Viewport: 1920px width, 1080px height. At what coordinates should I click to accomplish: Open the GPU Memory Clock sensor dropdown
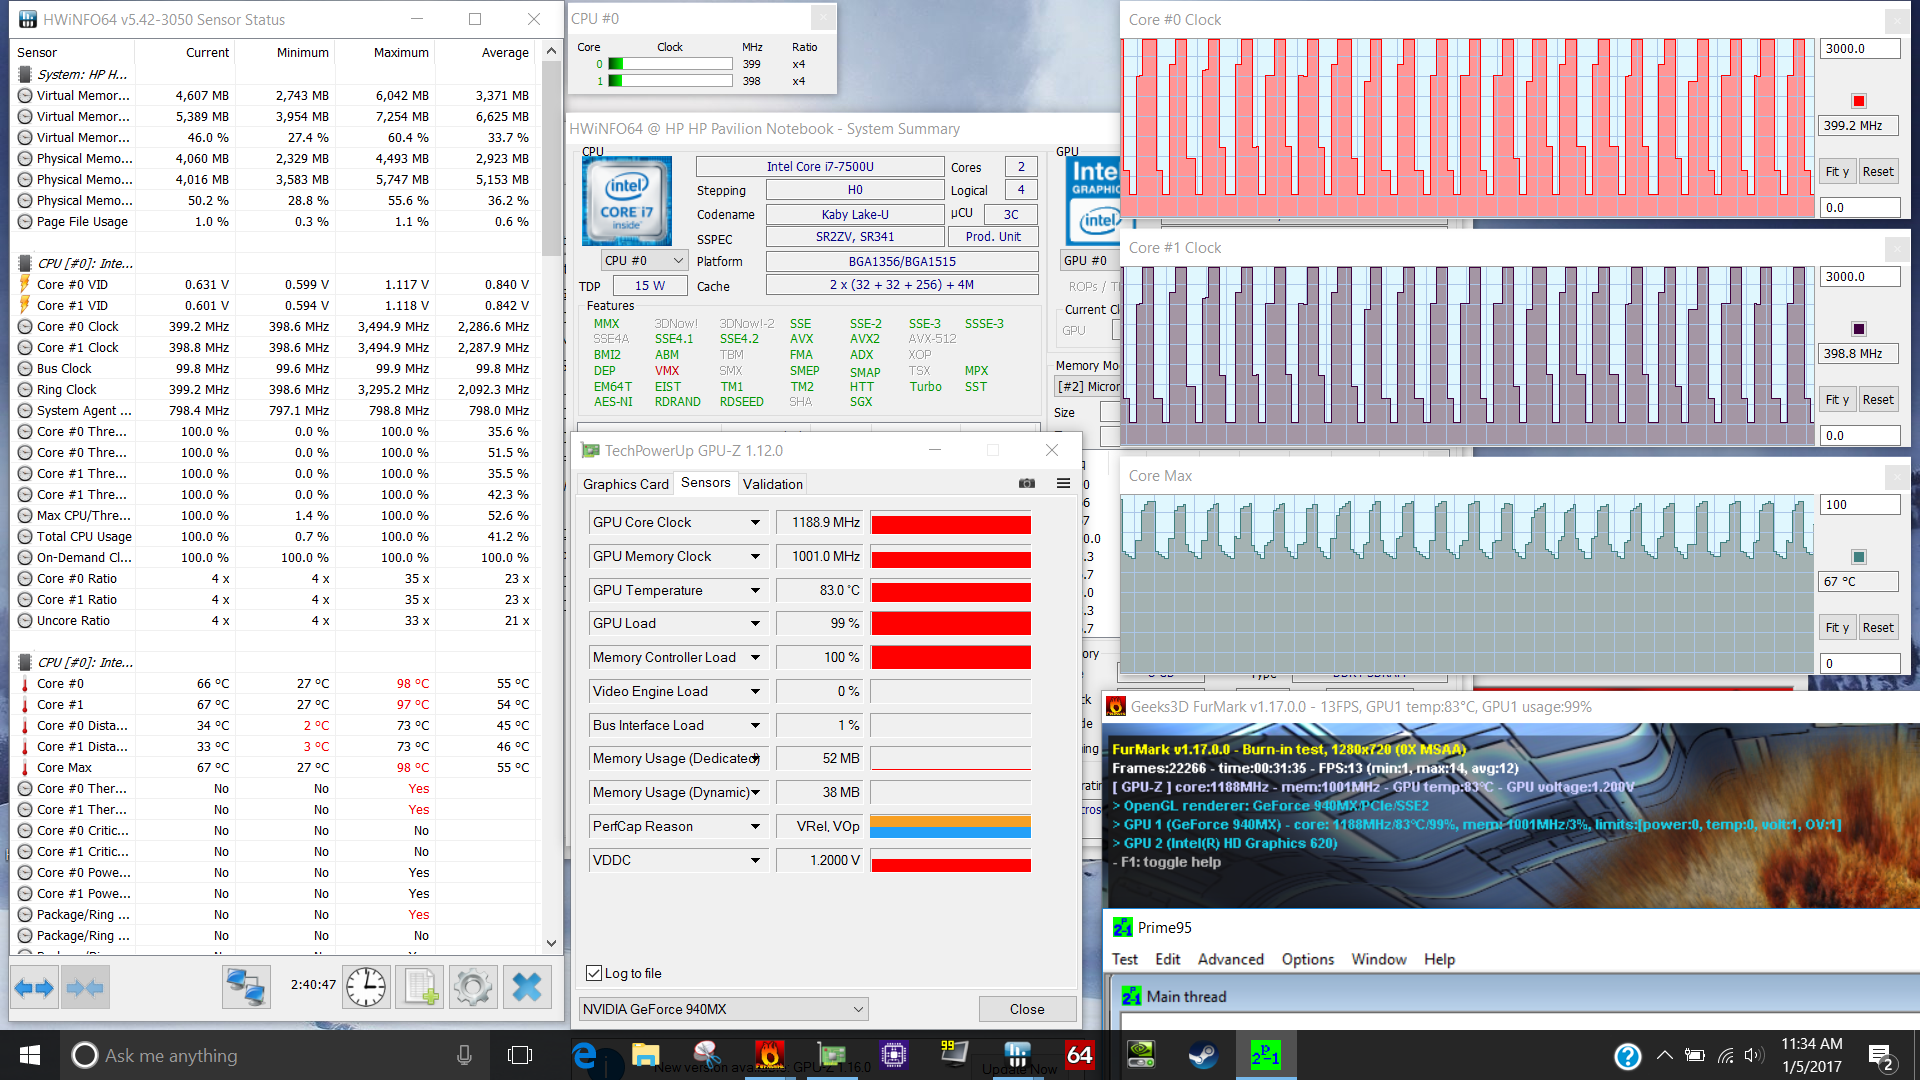(756, 556)
